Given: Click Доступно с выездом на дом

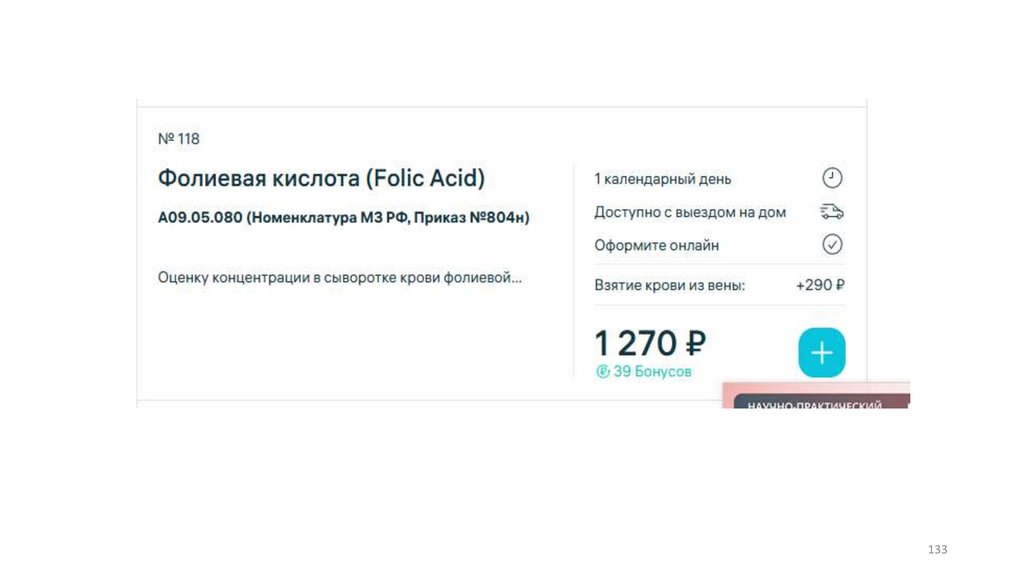Looking at the screenshot, I should (690, 212).
